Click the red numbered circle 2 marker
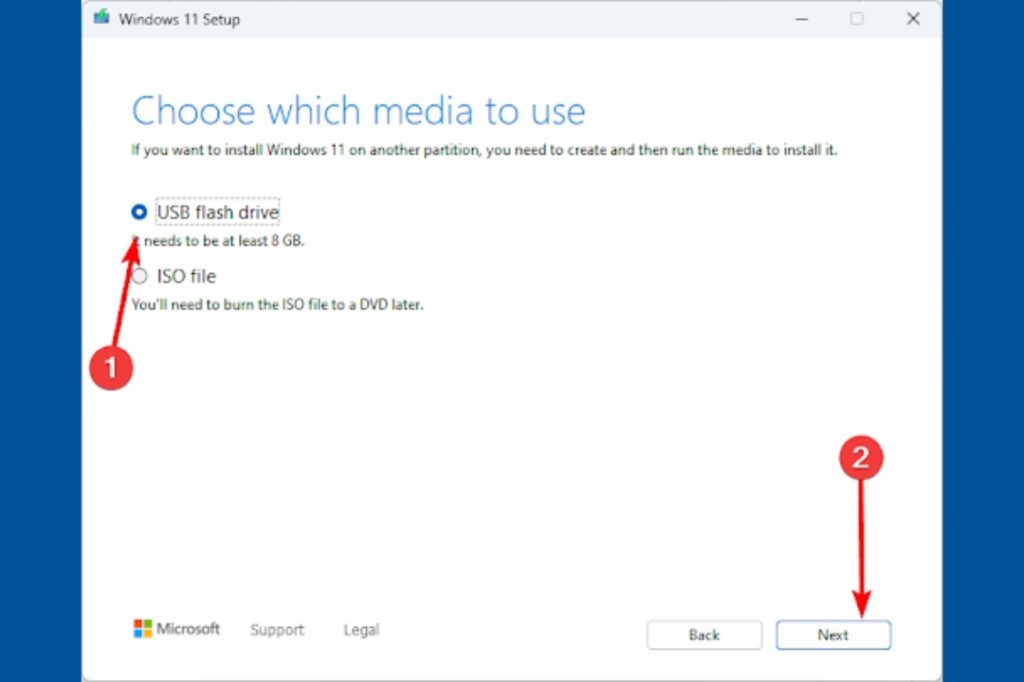 tap(860, 459)
